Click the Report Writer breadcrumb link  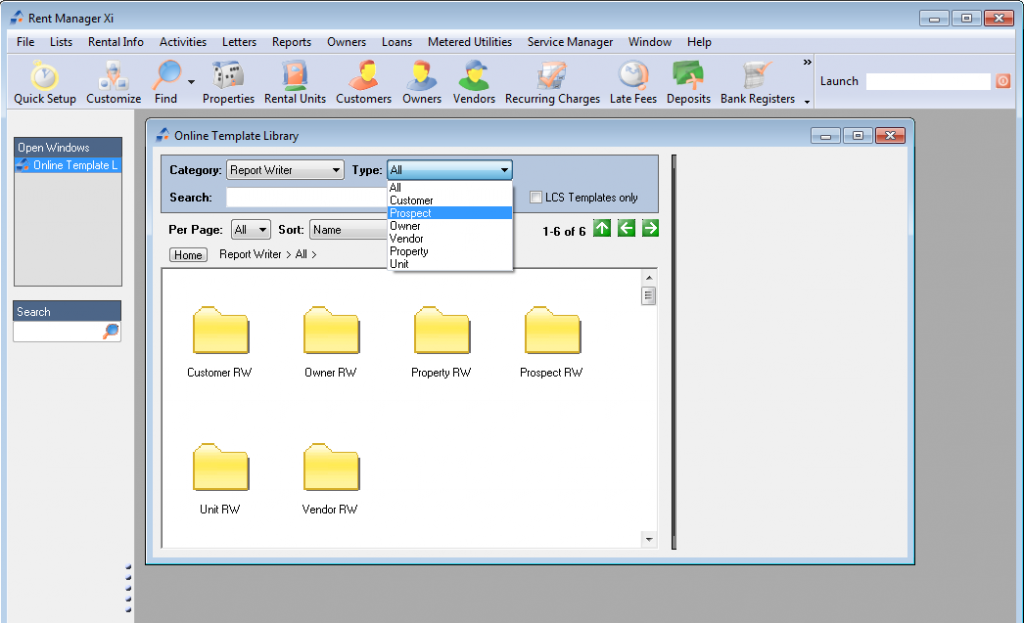pos(250,254)
